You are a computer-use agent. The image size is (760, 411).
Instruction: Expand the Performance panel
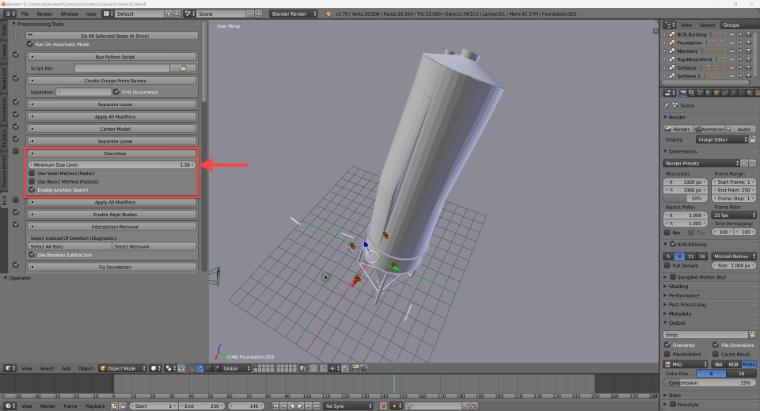(684, 295)
